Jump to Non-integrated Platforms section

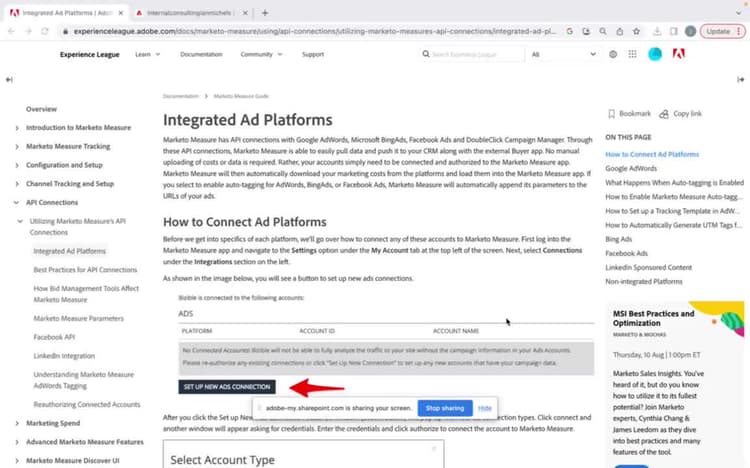pos(644,281)
